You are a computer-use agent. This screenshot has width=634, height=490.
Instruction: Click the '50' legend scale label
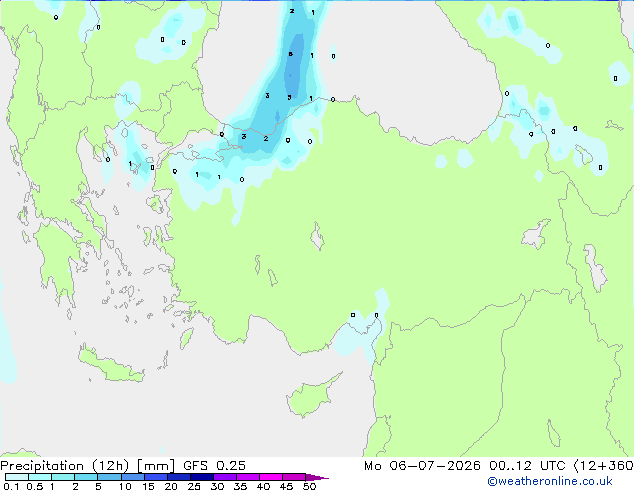coord(310,486)
